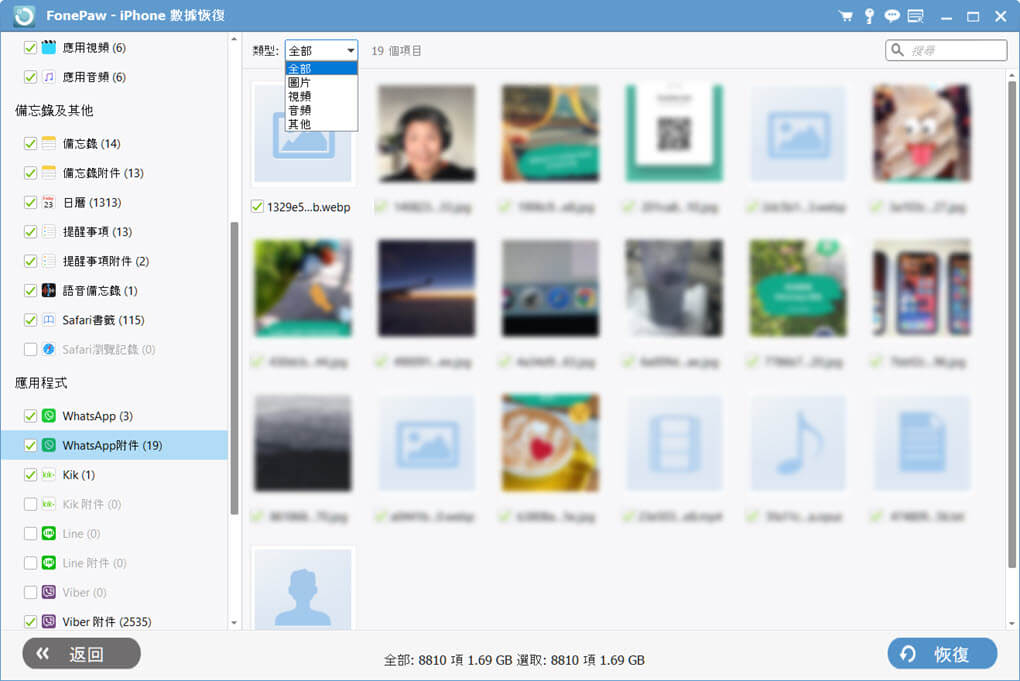Click the WhatsApp app icon in sidebar

49,416
